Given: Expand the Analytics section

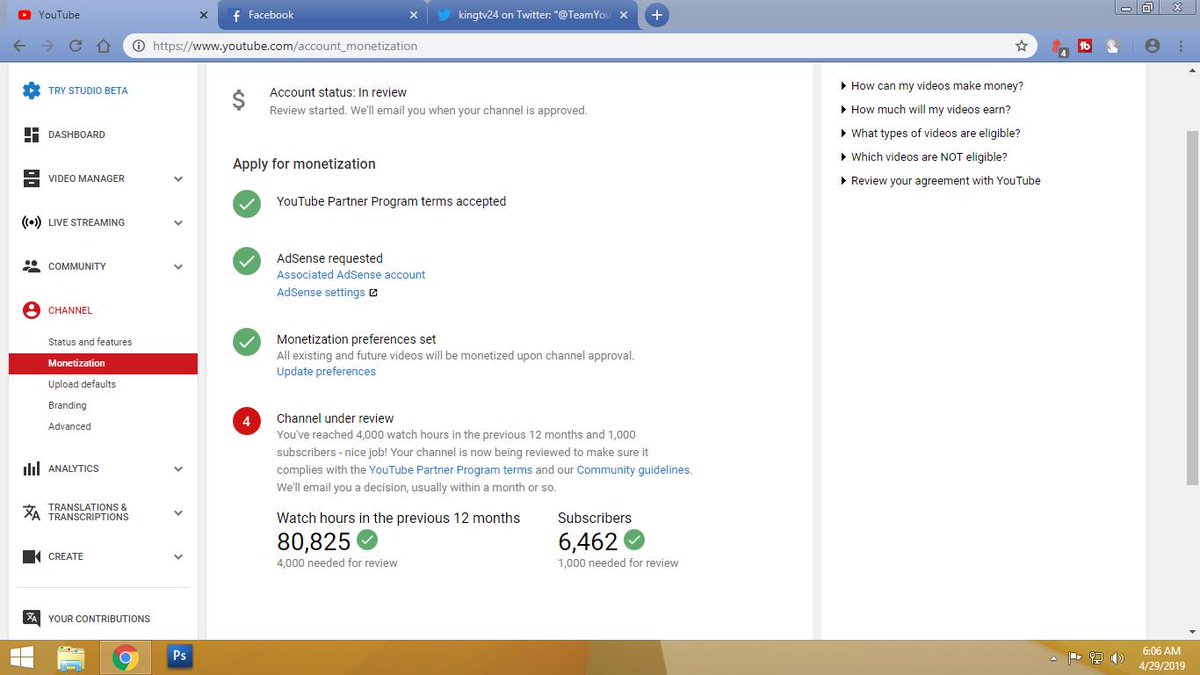Looking at the screenshot, I should 178,469.
